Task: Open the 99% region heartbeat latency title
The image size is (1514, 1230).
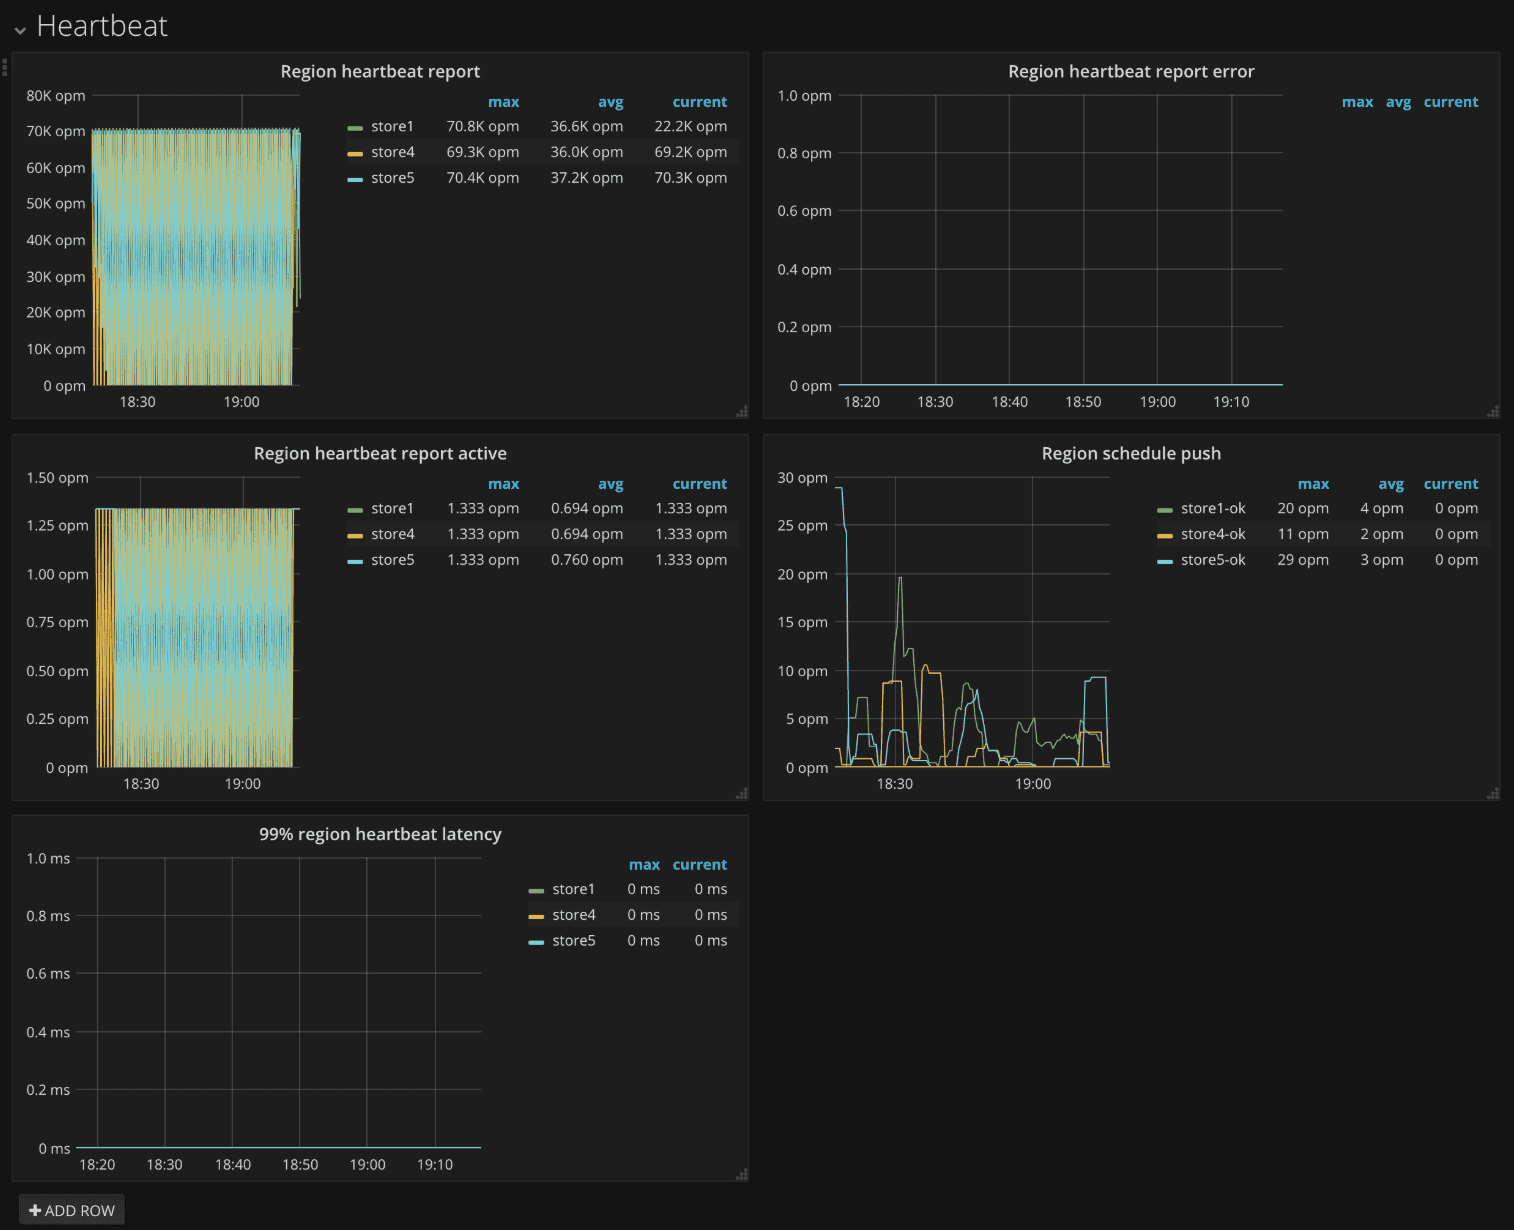Action: 380,834
